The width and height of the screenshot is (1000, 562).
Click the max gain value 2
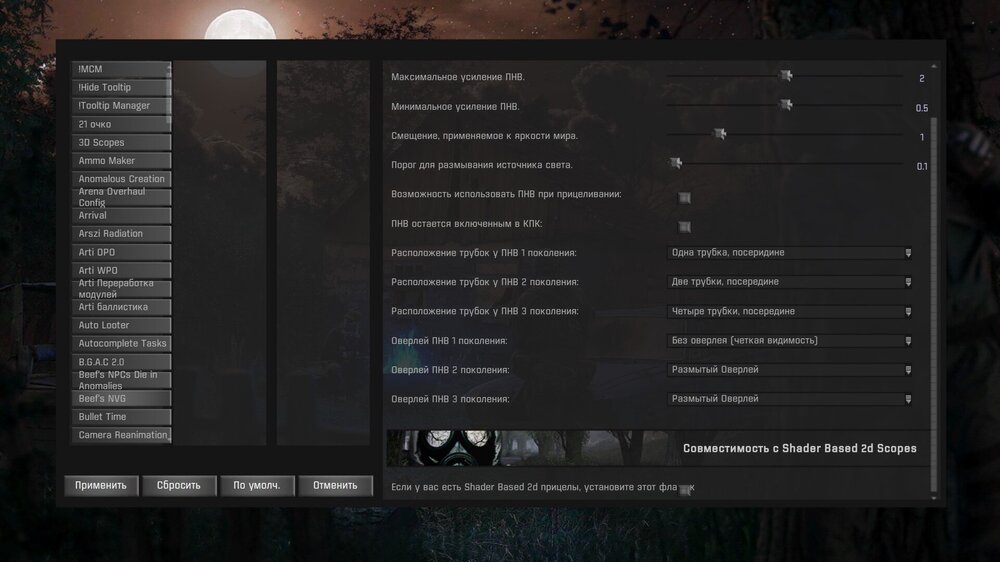[922, 78]
